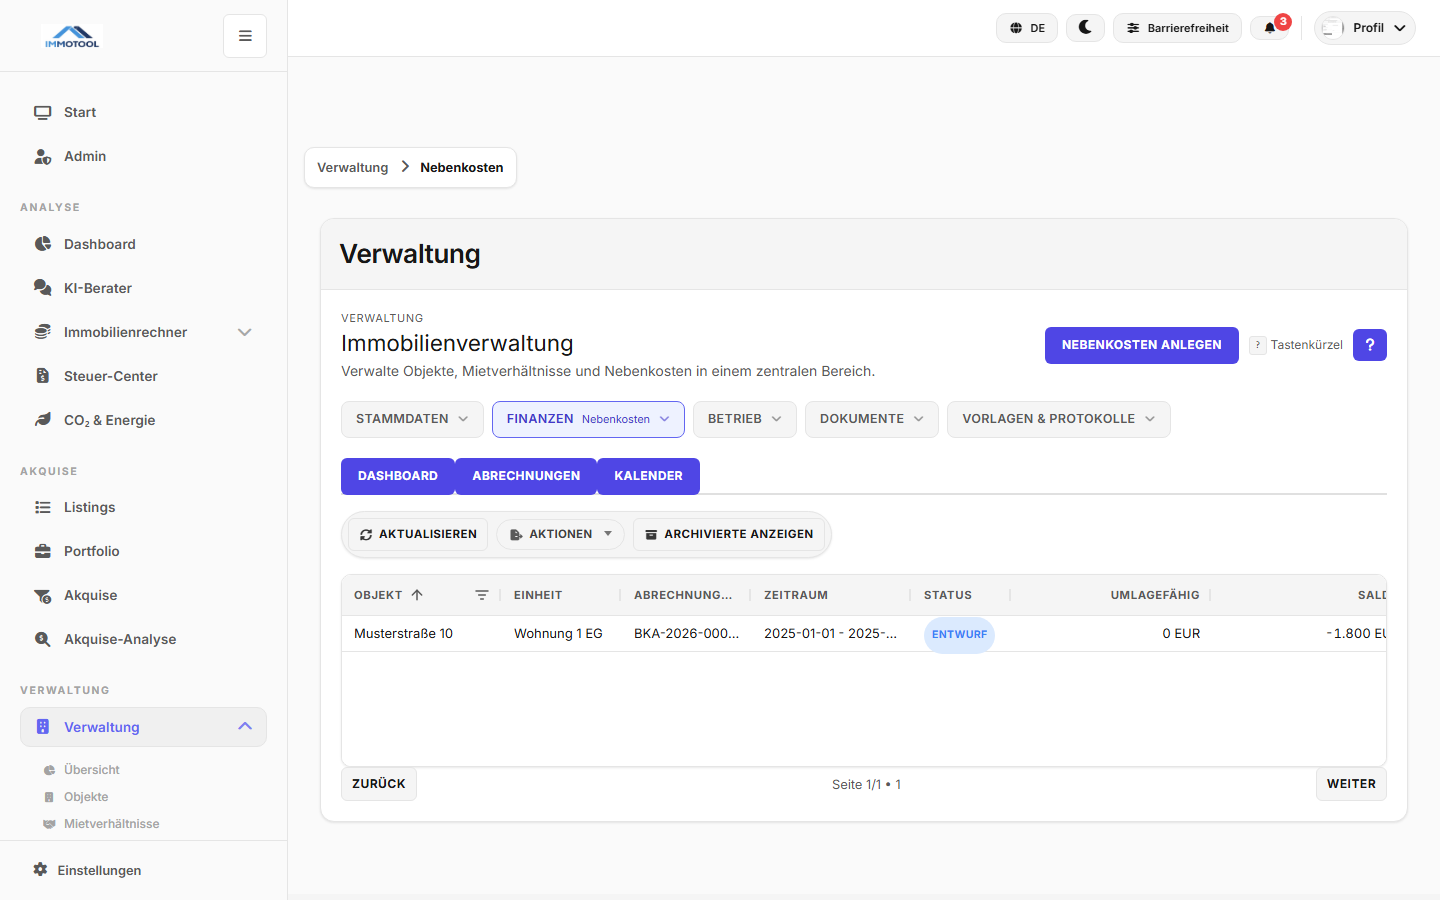Click the Entwurf status badge
Screen dimensions: 1440x900
click(959, 634)
